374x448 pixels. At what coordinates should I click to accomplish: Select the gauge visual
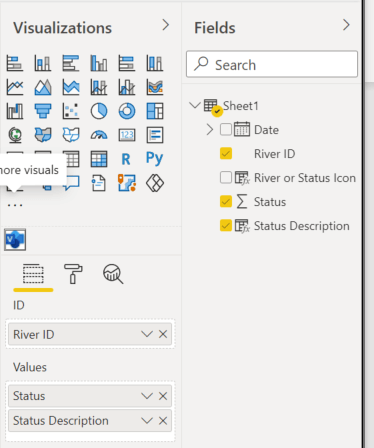tap(99, 135)
